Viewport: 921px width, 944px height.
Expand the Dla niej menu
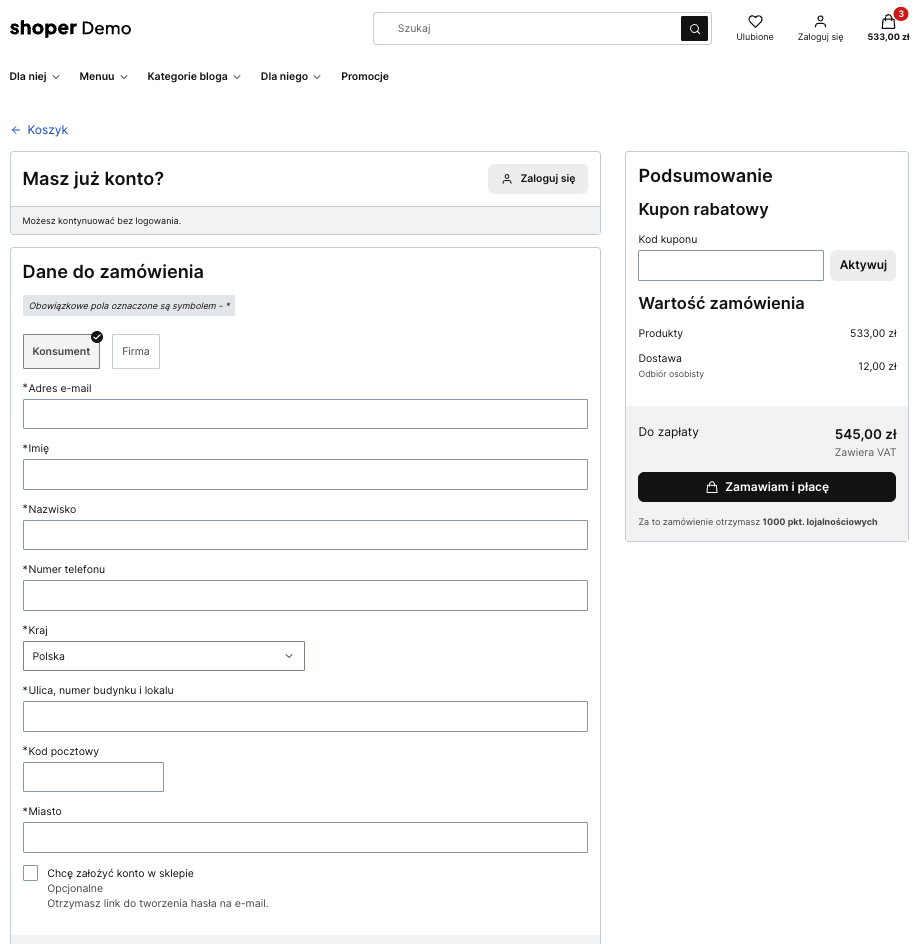click(35, 77)
